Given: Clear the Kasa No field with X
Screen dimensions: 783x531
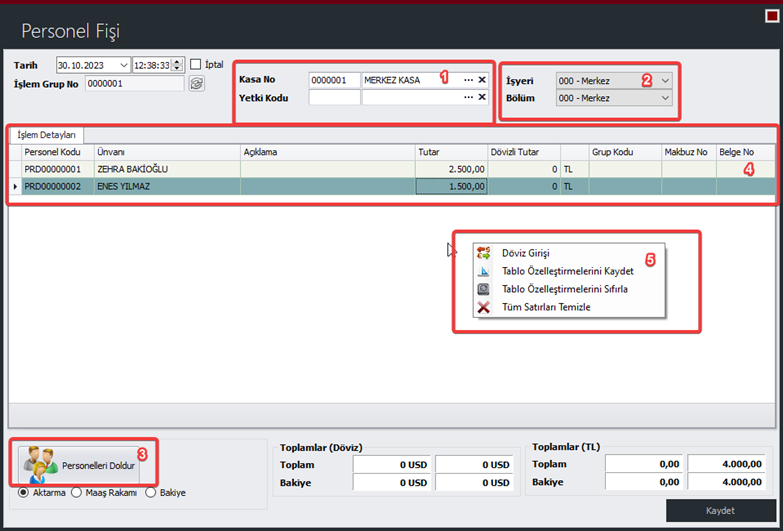Looking at the screenshot, I should (x=482, y=80).
